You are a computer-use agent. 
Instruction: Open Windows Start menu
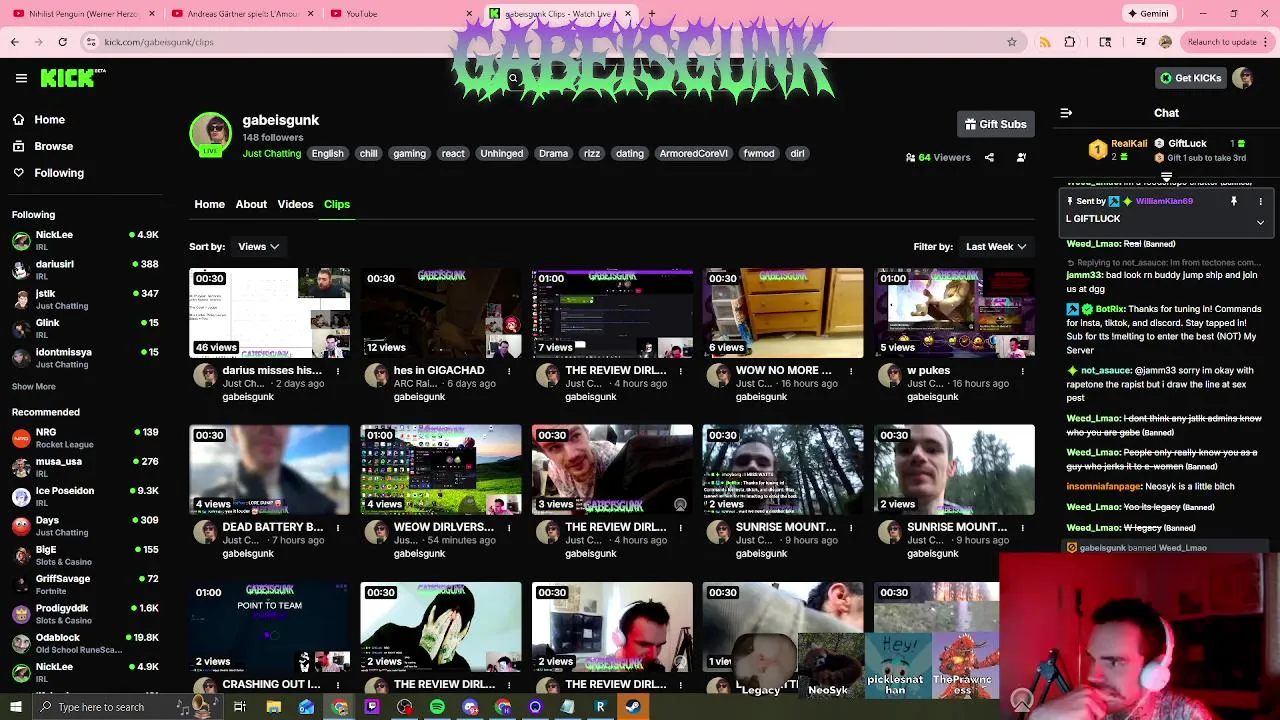click(16, 707)
